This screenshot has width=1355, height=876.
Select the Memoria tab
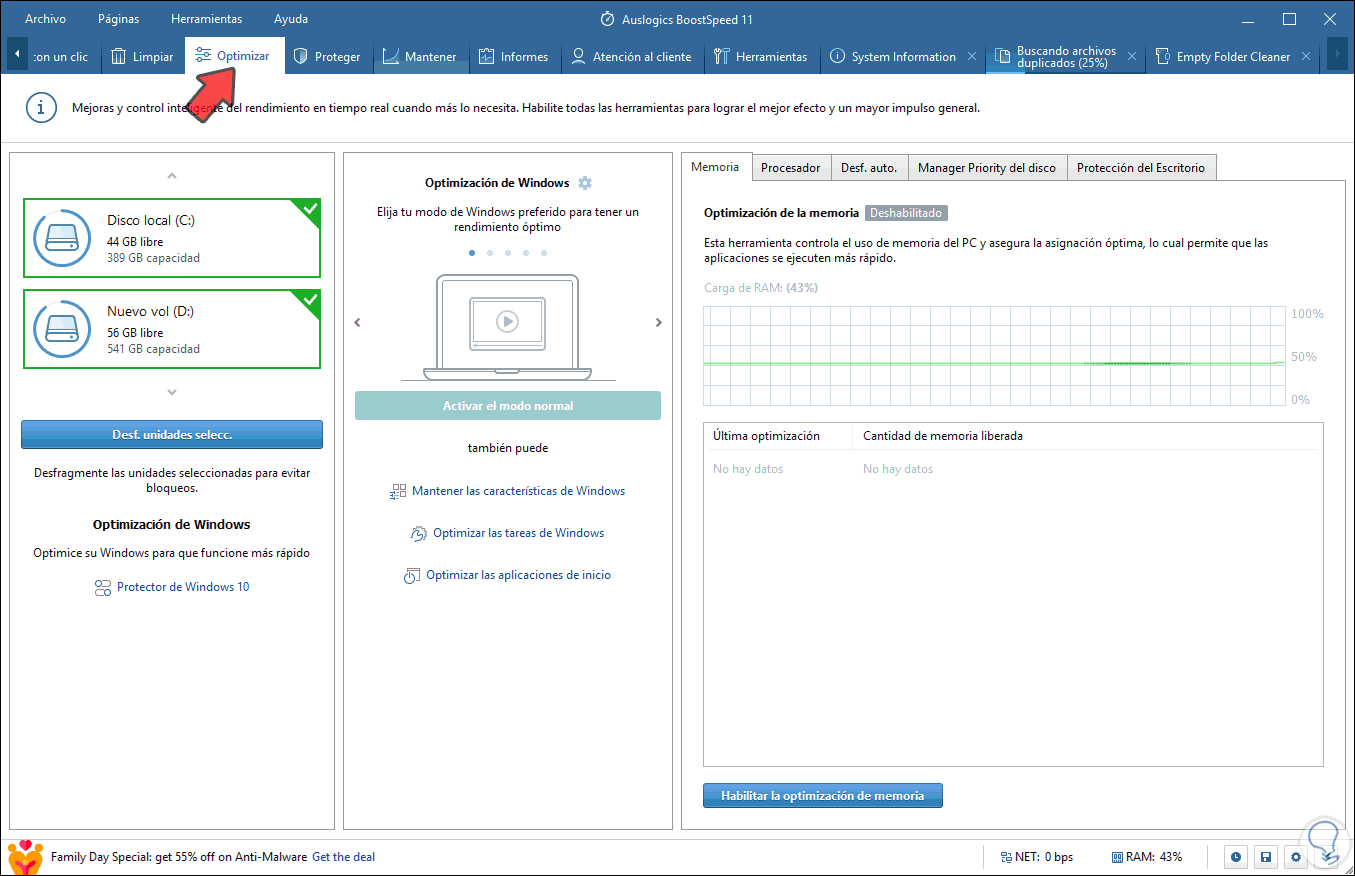click(x=715, y=167)
